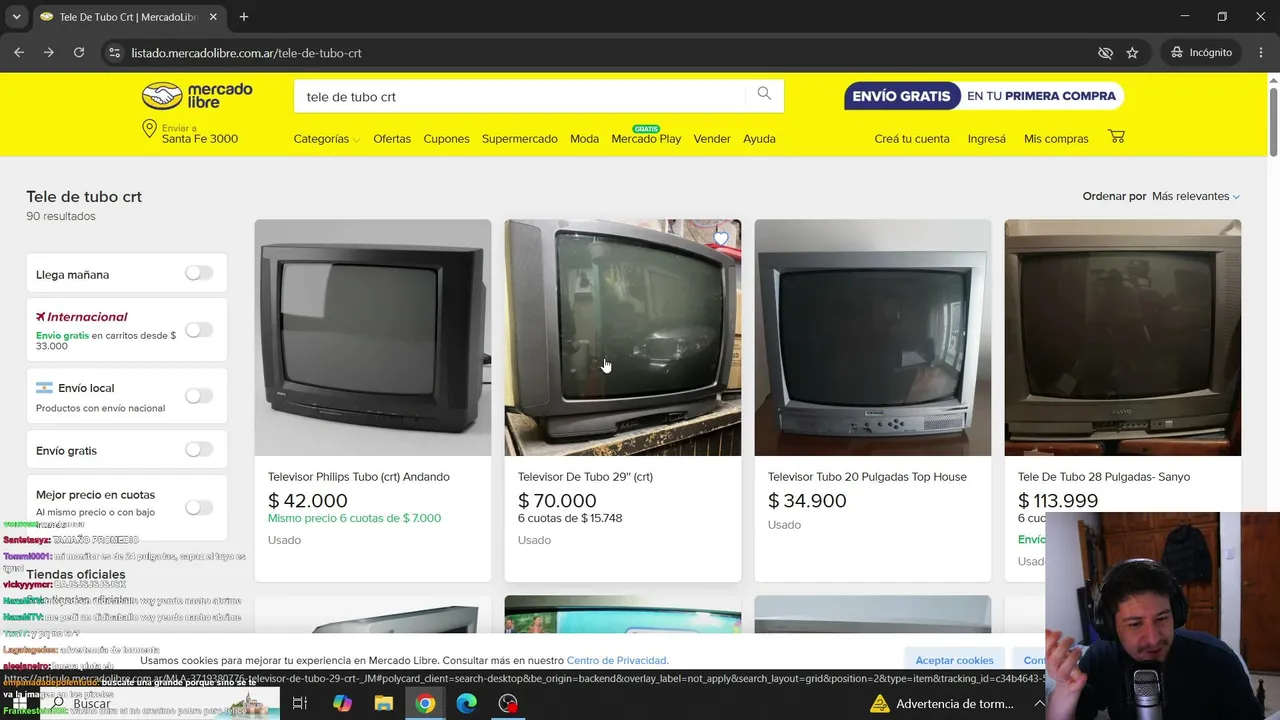Click Creá tu cuenta link
Viewport: 1280px width, 720px height.
click(x=912, y=139)
